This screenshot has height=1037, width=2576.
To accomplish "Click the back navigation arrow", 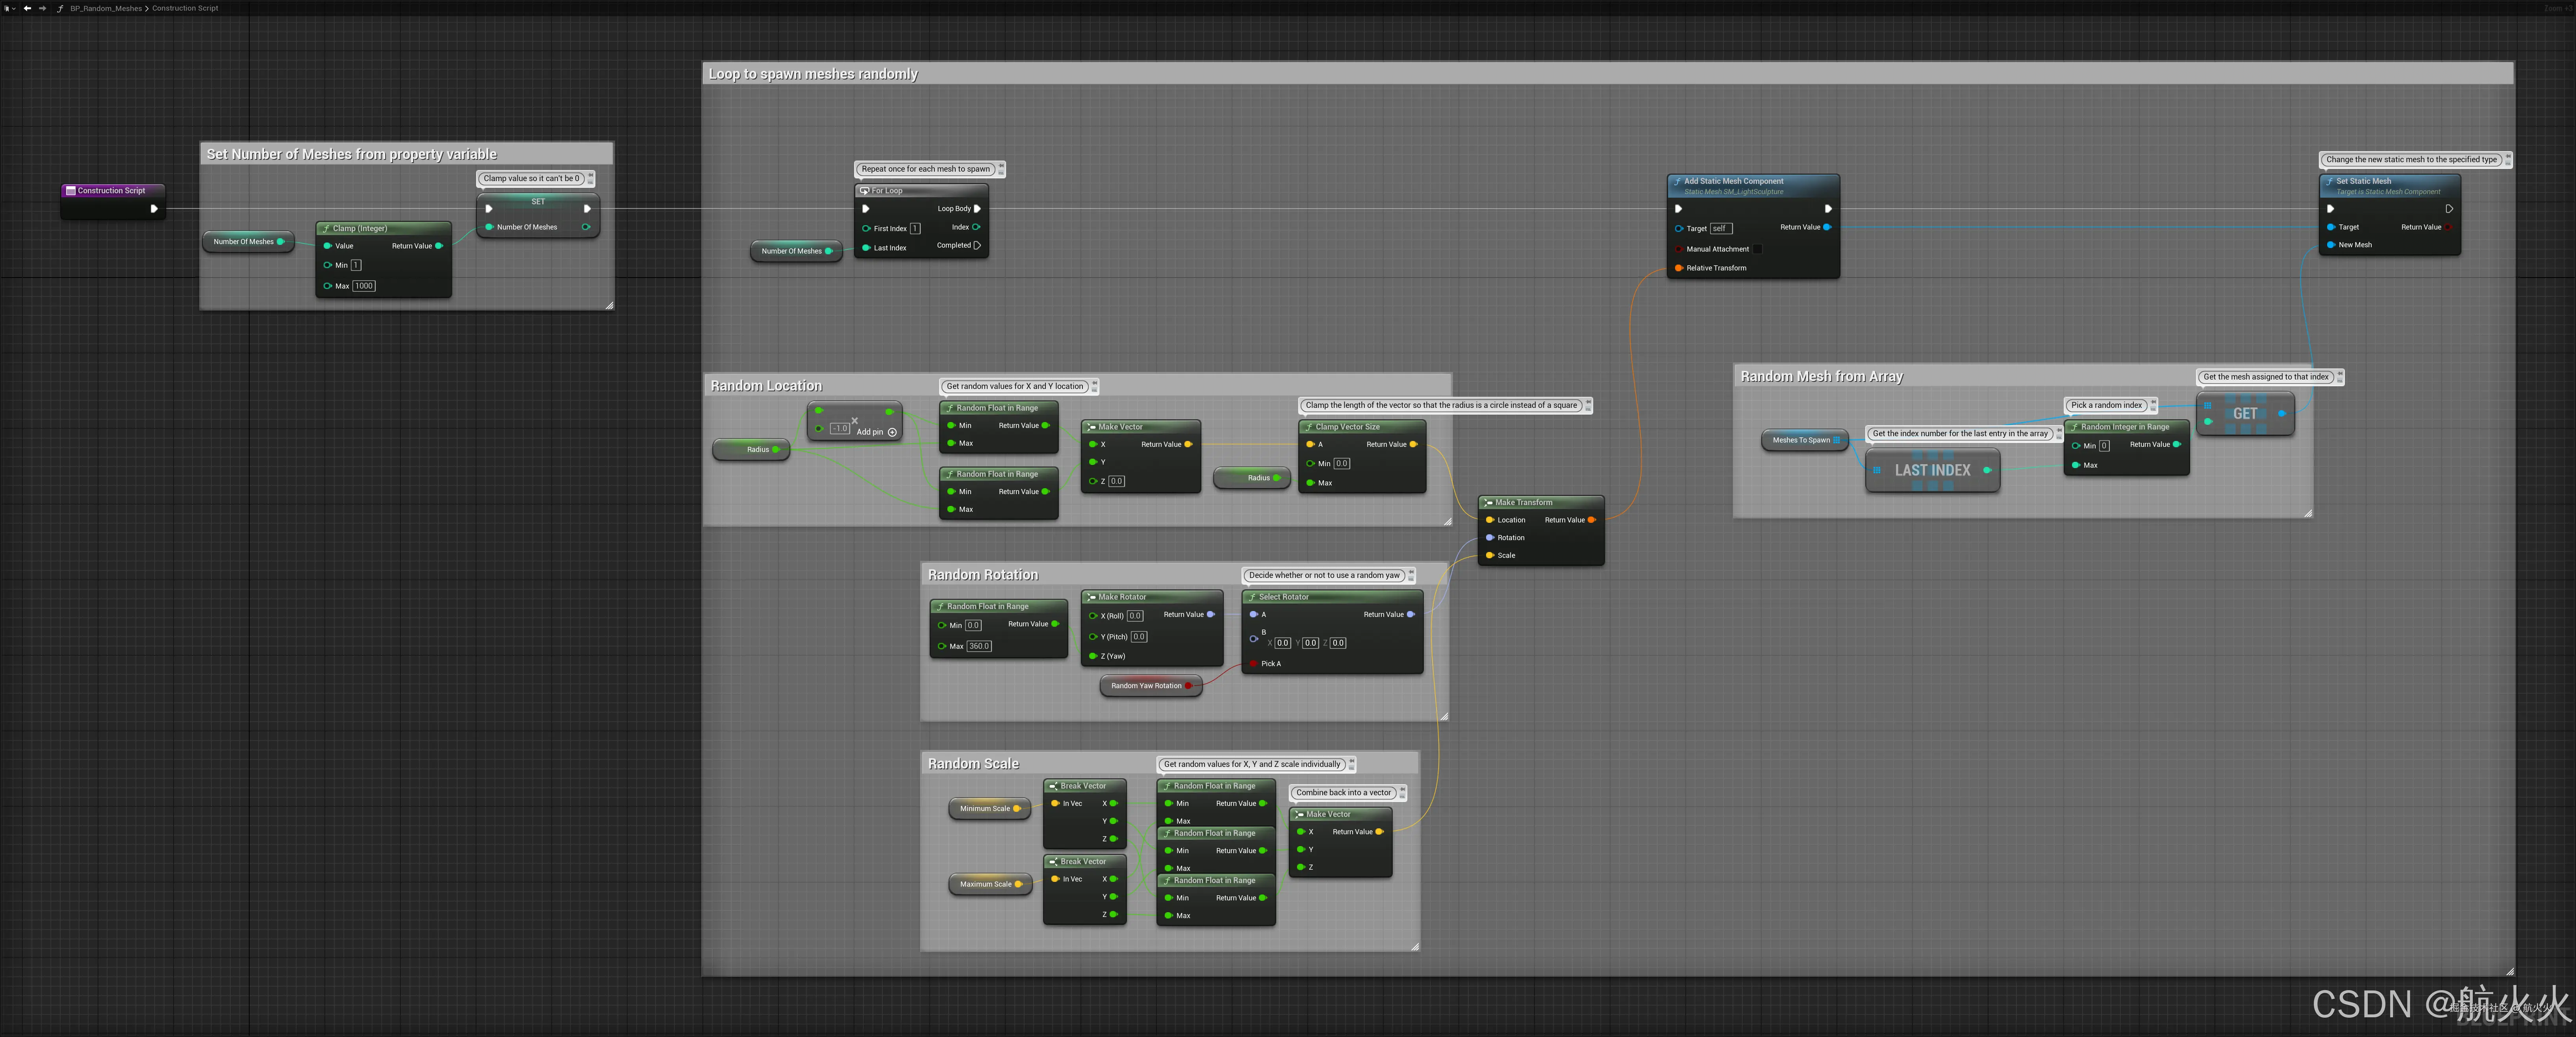I will coord(27,8).
